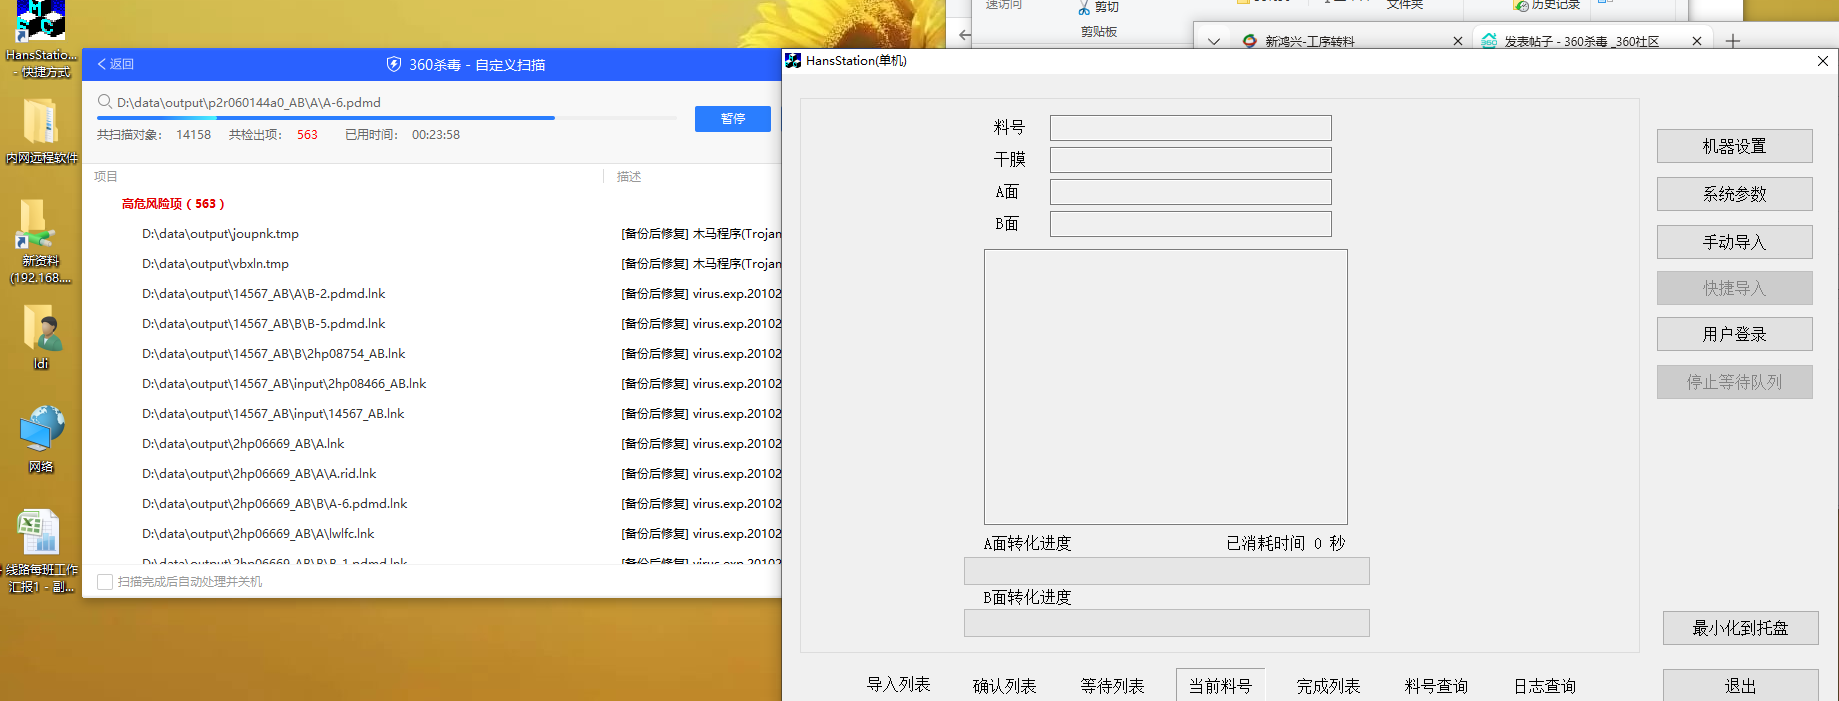The width and height of the screenshot is (1839, 701).
Task: Open the 等待列表 tab
Action: tap(1112, 686)
